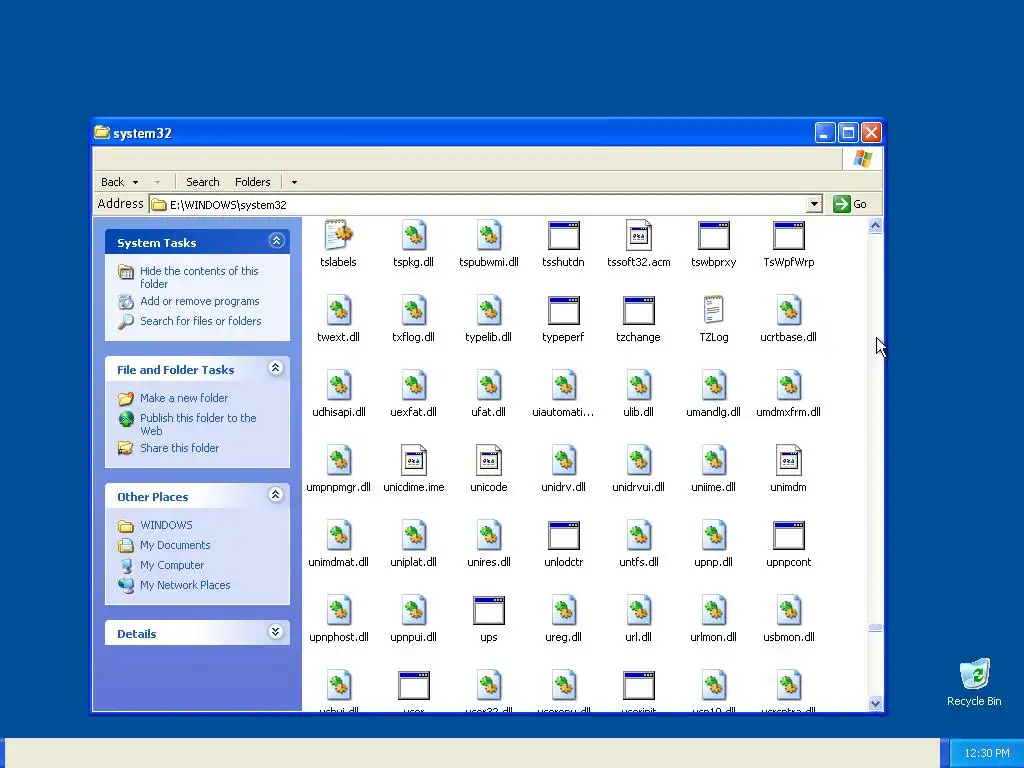This screenshot has width=1024, height=768.
Task: Click Make a new folder link
Action: point(184,398)
